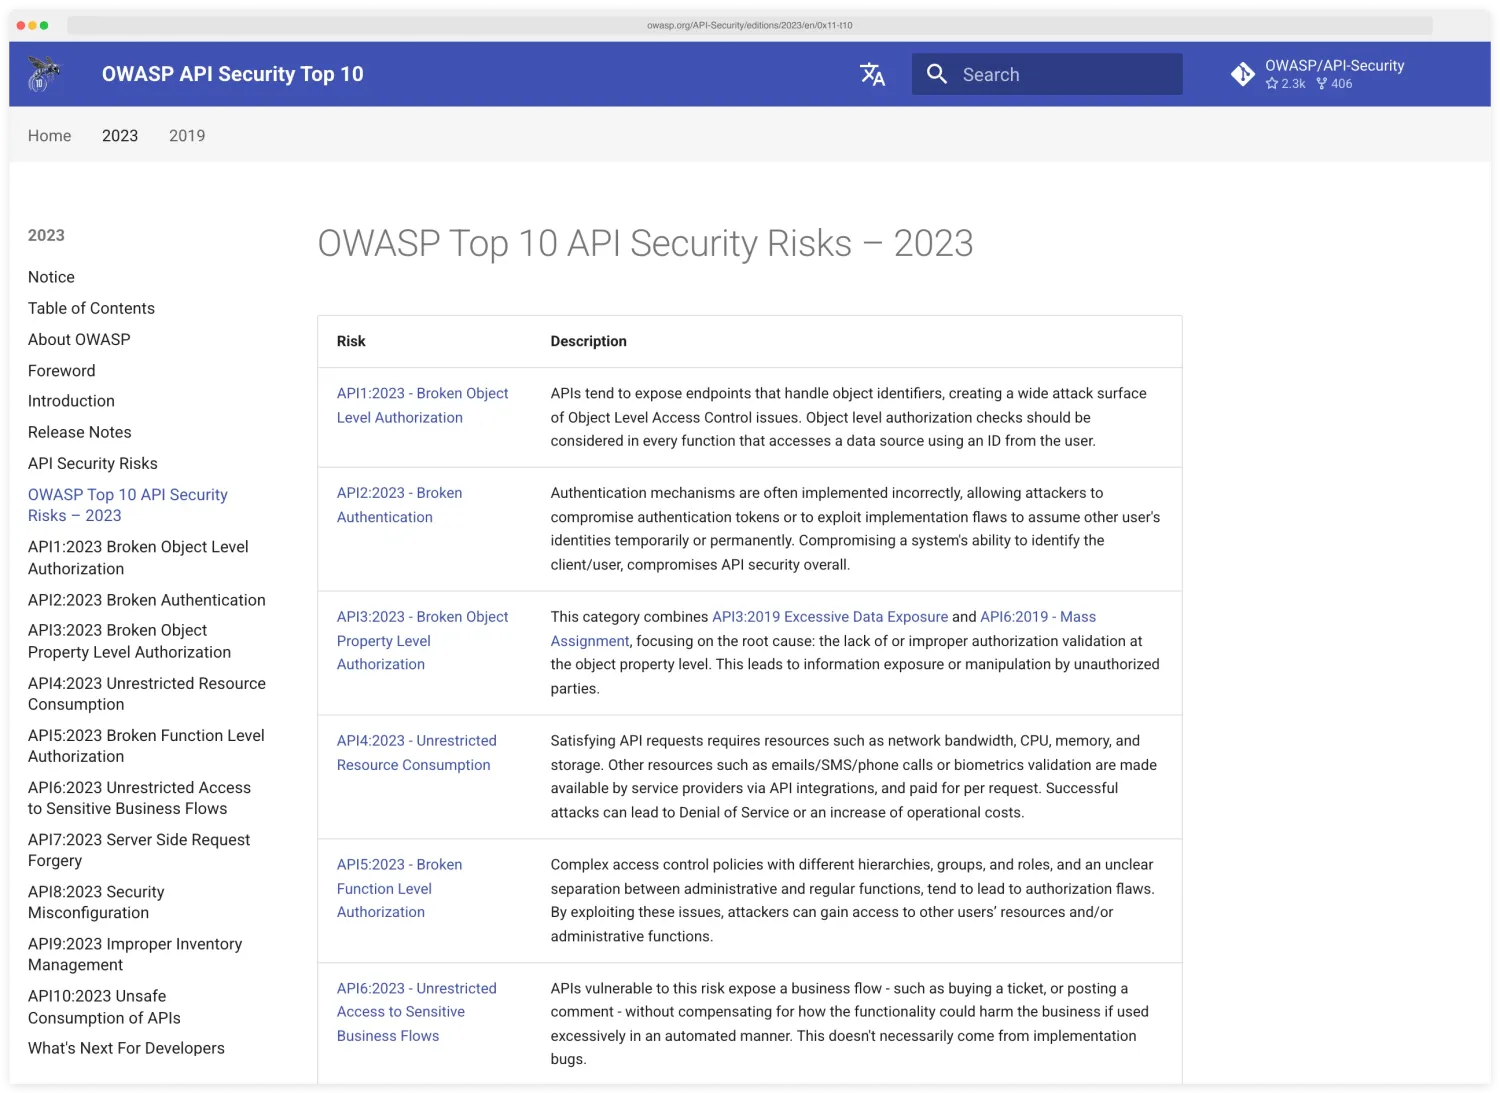Viewport: 1500px width, 1093px height.
Task: Open Table of Contents in sidebar
Action: coord(91,308)
